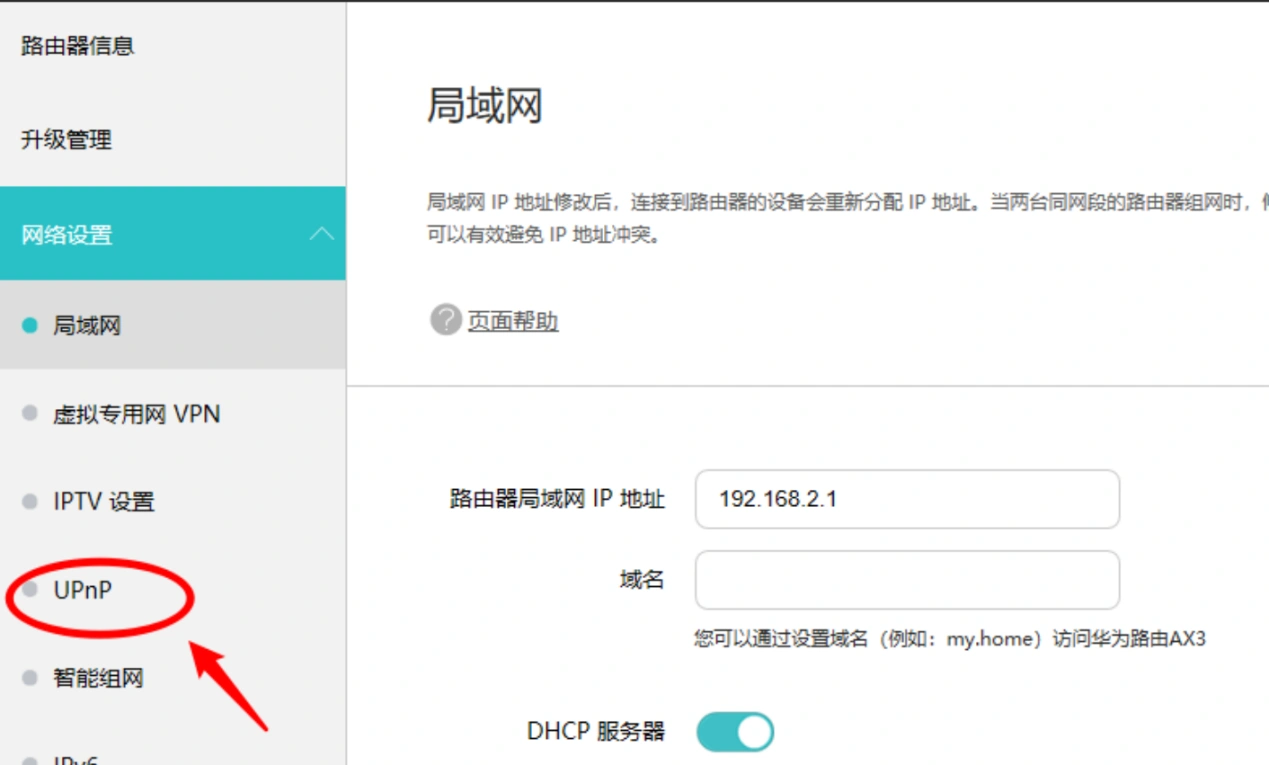Click the question mark help icon
The height and width of the screenshot is (765, 1269).
pyautogui.click(x=444, y=321)
